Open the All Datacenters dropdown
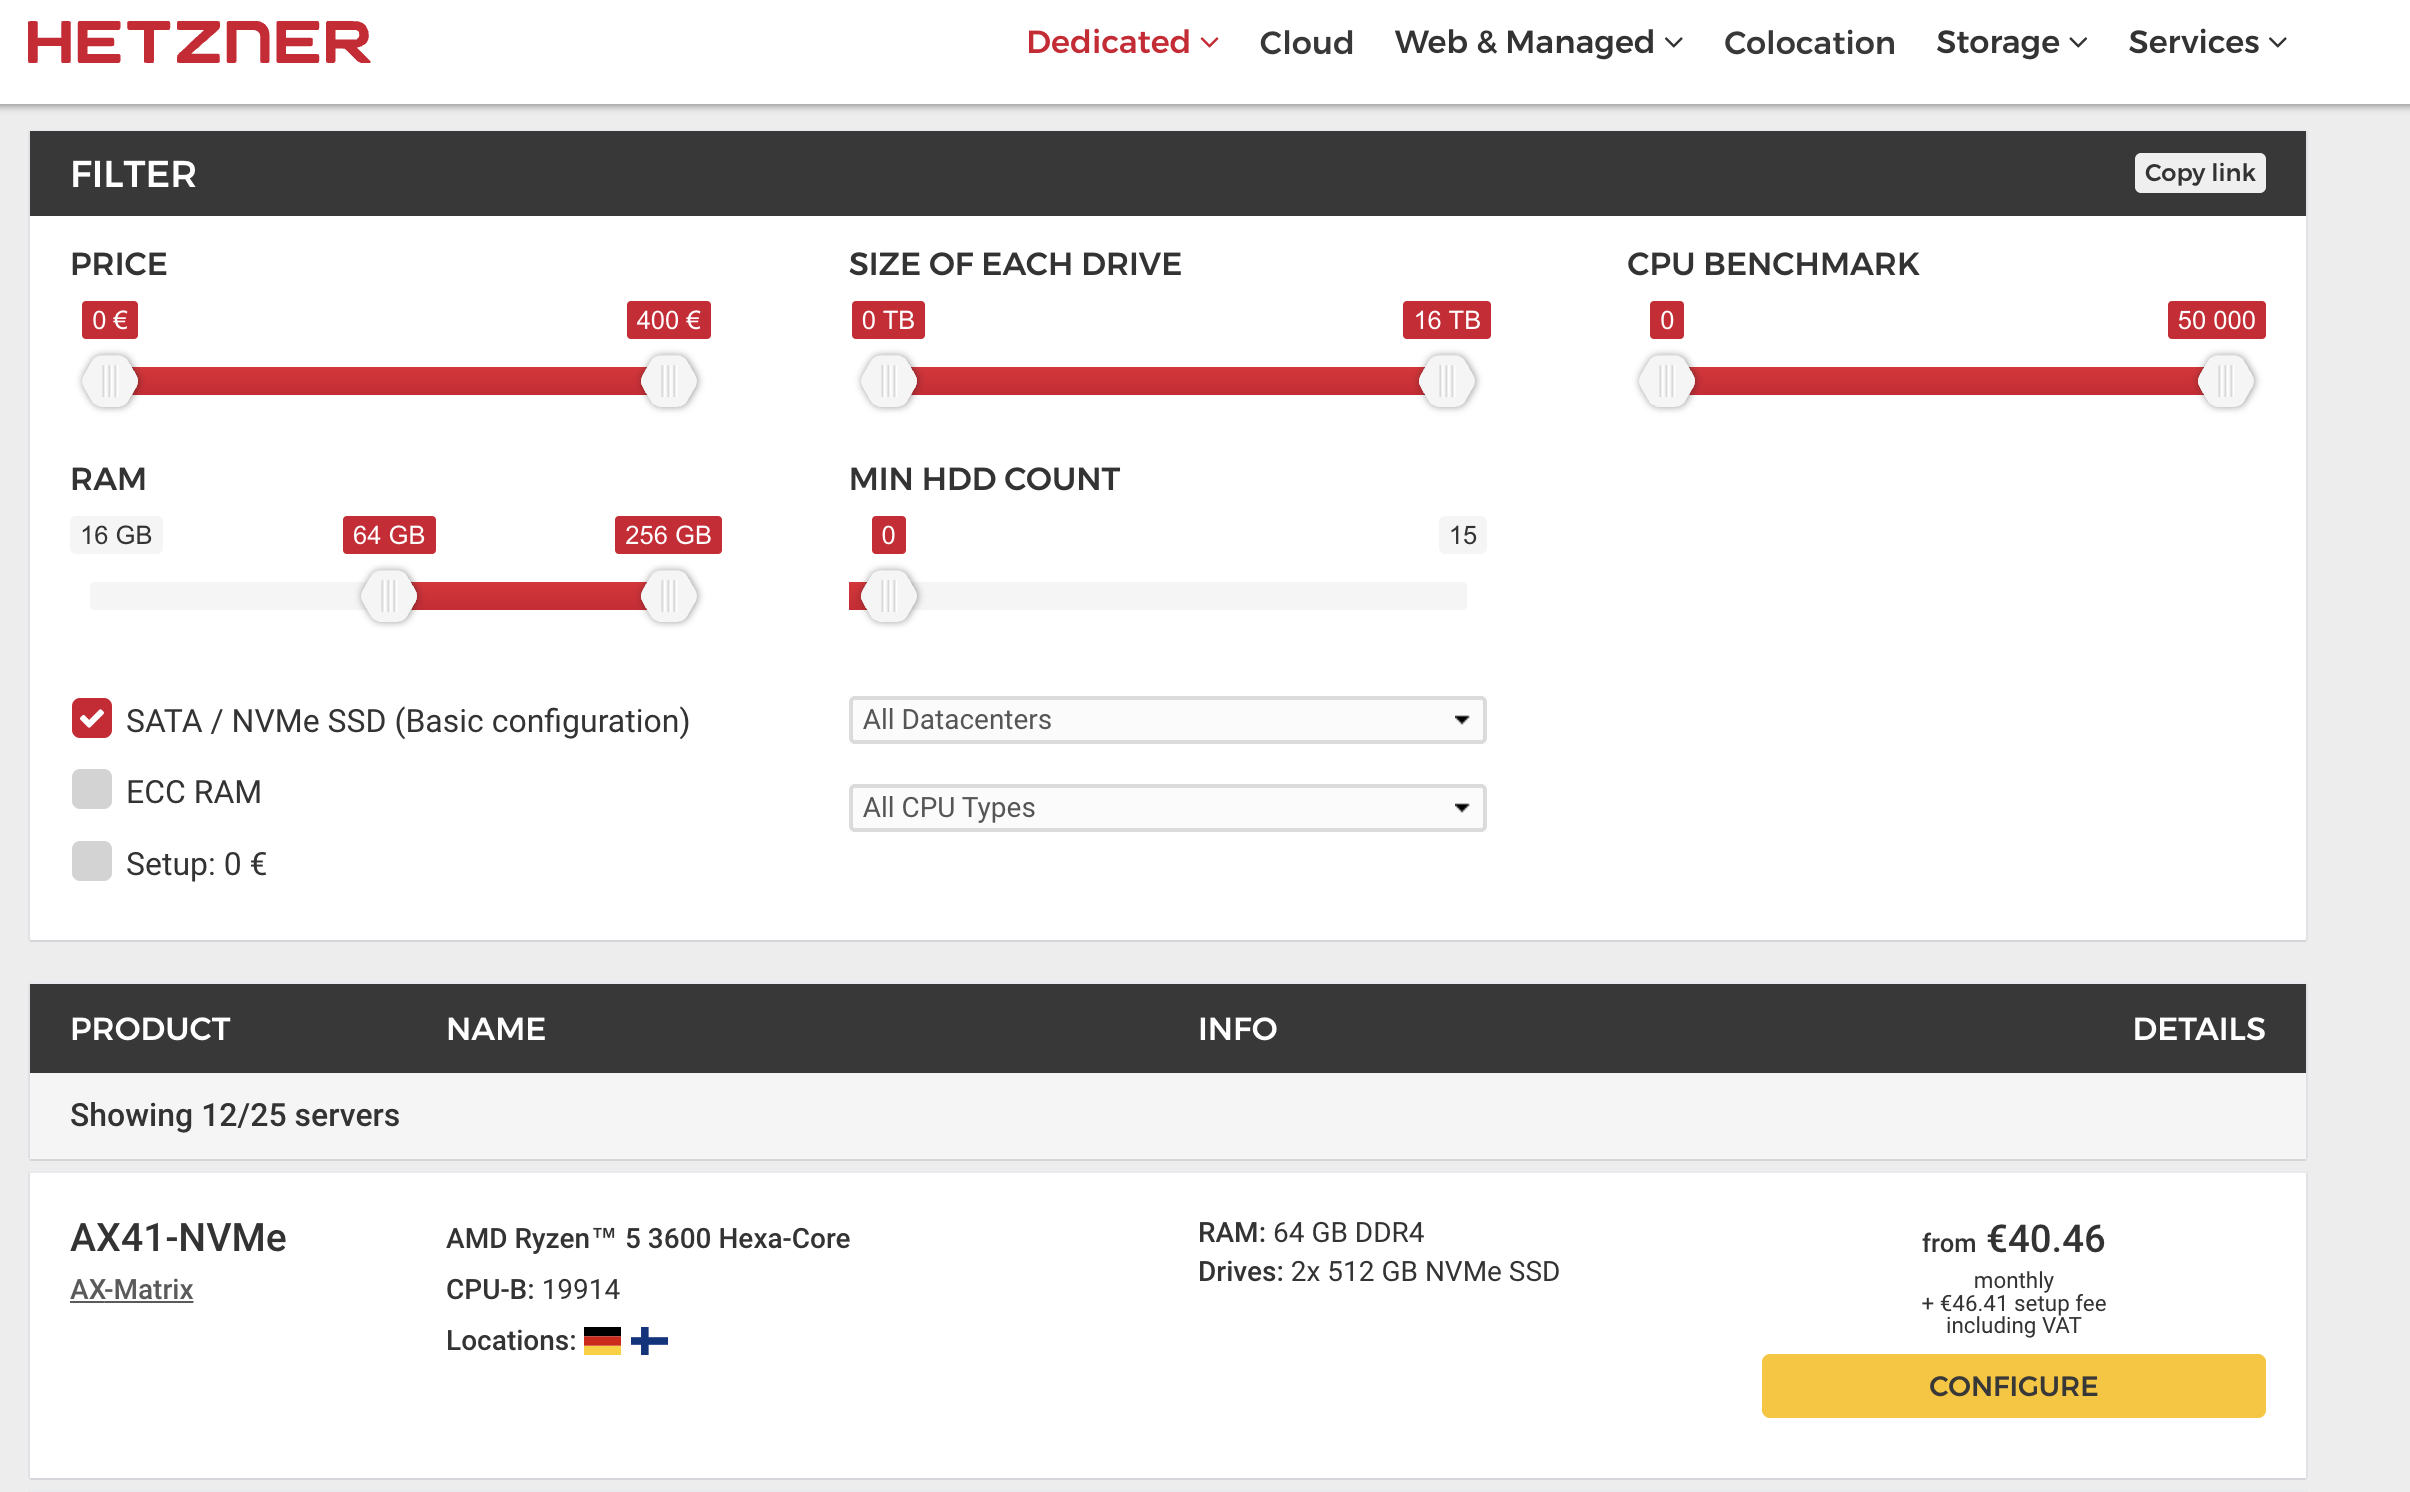2410x1492 pixels. coord(1167,720)
